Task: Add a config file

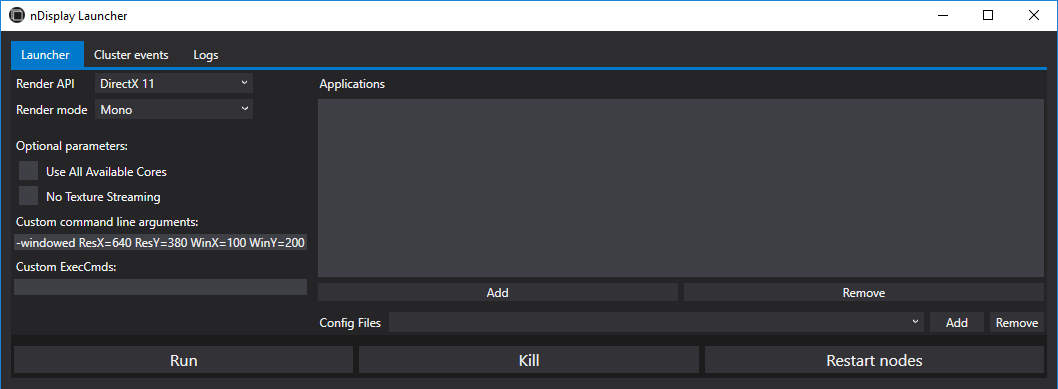Action: tap(957, 322)
